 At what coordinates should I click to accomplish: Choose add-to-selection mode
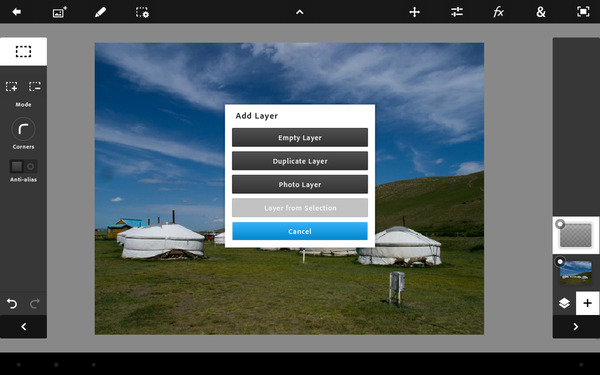pyautogui.click(x=11, y=86)
